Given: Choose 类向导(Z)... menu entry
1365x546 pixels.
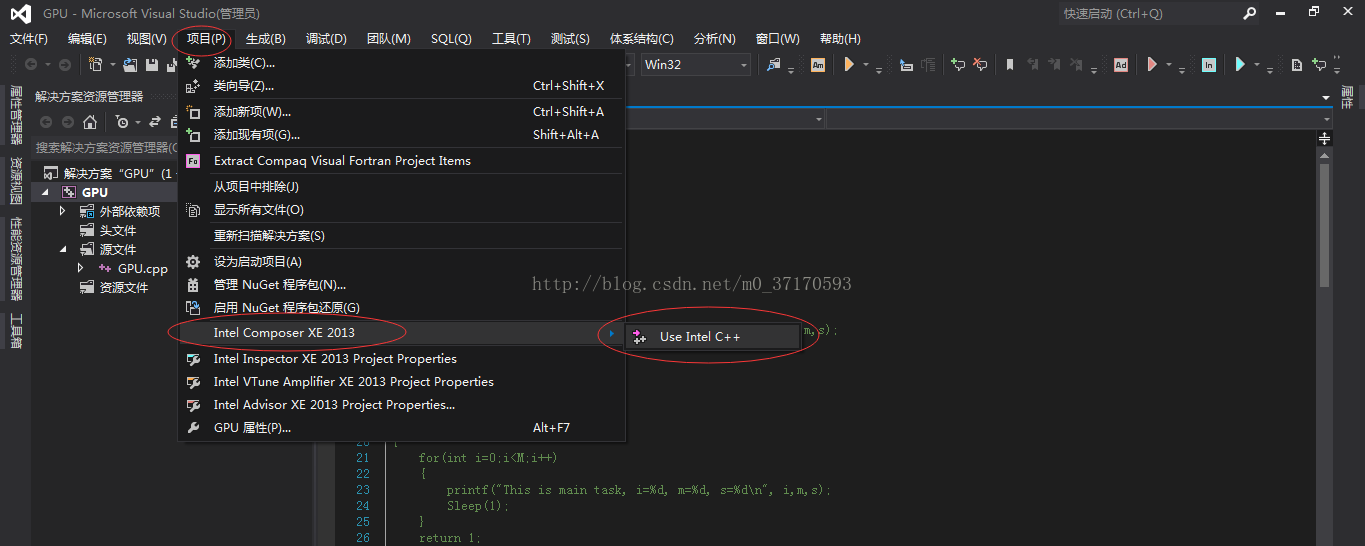Looking at the screenshot, I should pyautogui.click(x=401, y=86).
